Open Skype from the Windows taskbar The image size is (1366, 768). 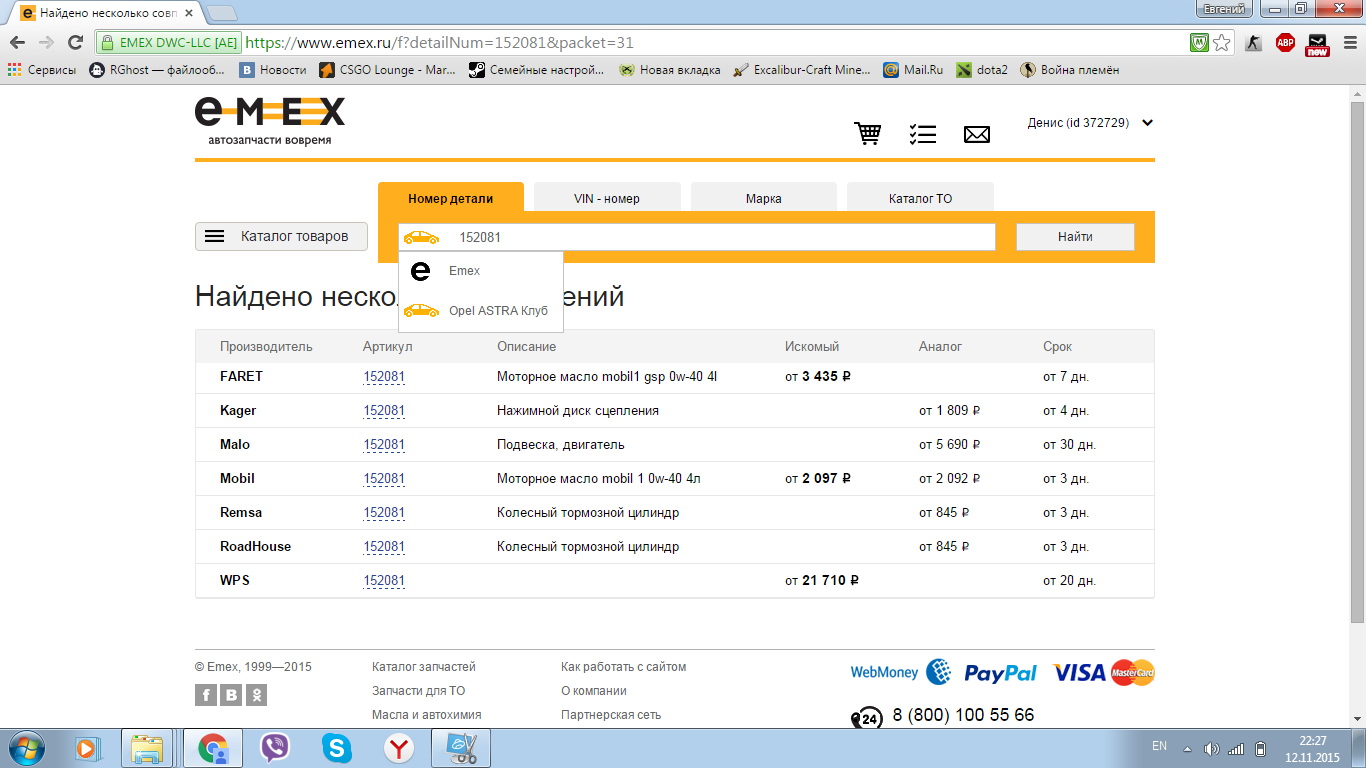337,748
